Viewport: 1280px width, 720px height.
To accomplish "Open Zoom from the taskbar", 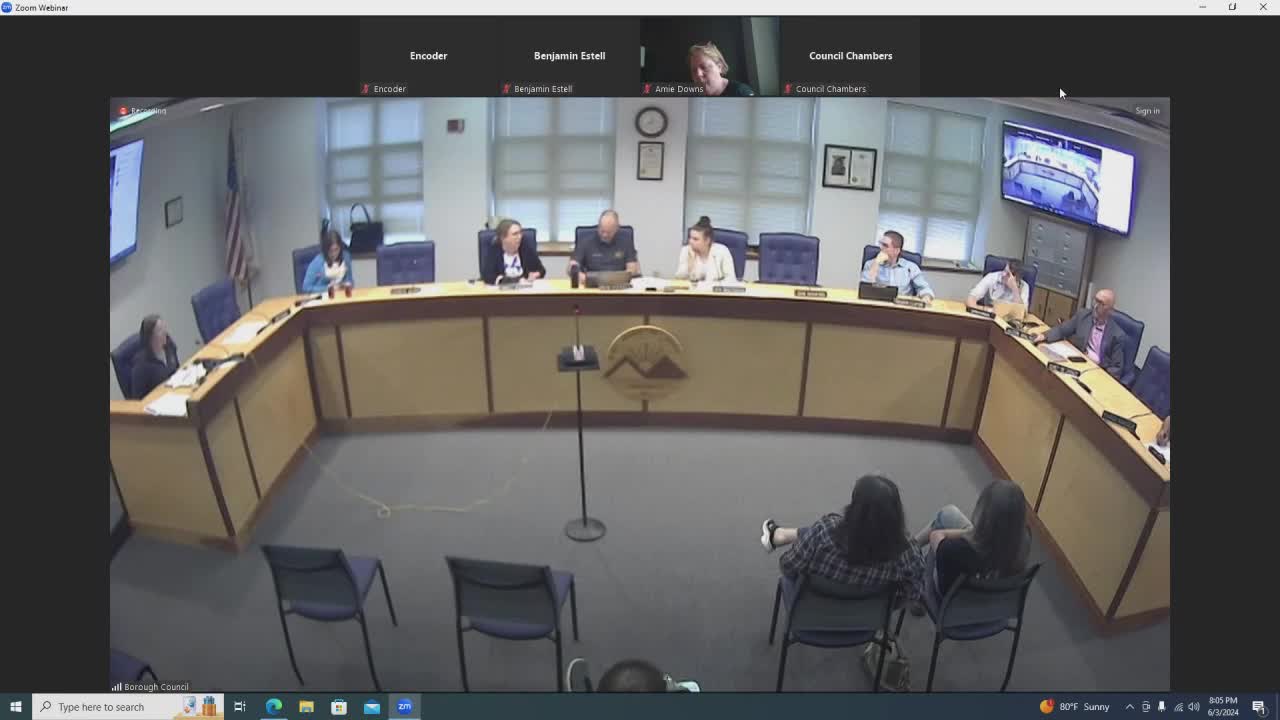I will click(404, 707).
